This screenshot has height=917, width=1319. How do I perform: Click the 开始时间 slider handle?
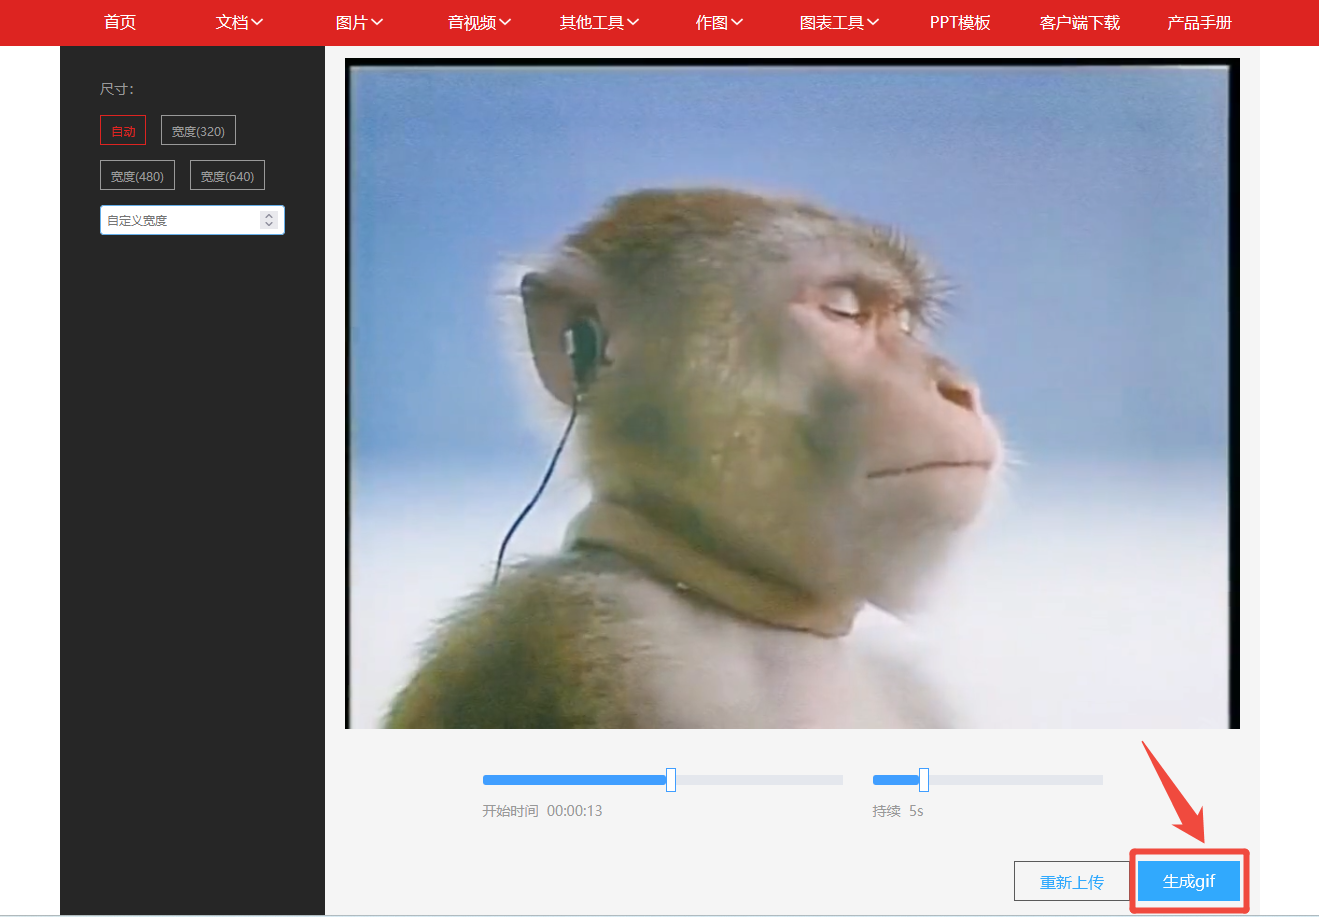point(671,780)
